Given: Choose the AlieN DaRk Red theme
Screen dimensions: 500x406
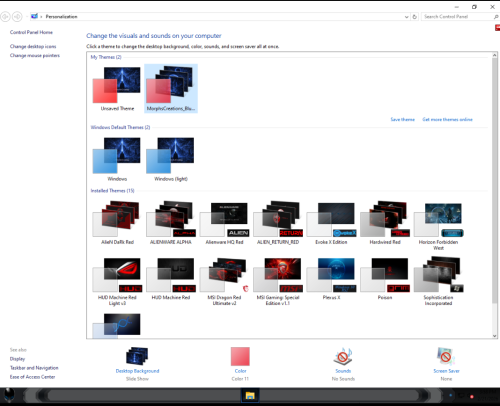Looking at the screenshot, I should (x=117, y=223).
